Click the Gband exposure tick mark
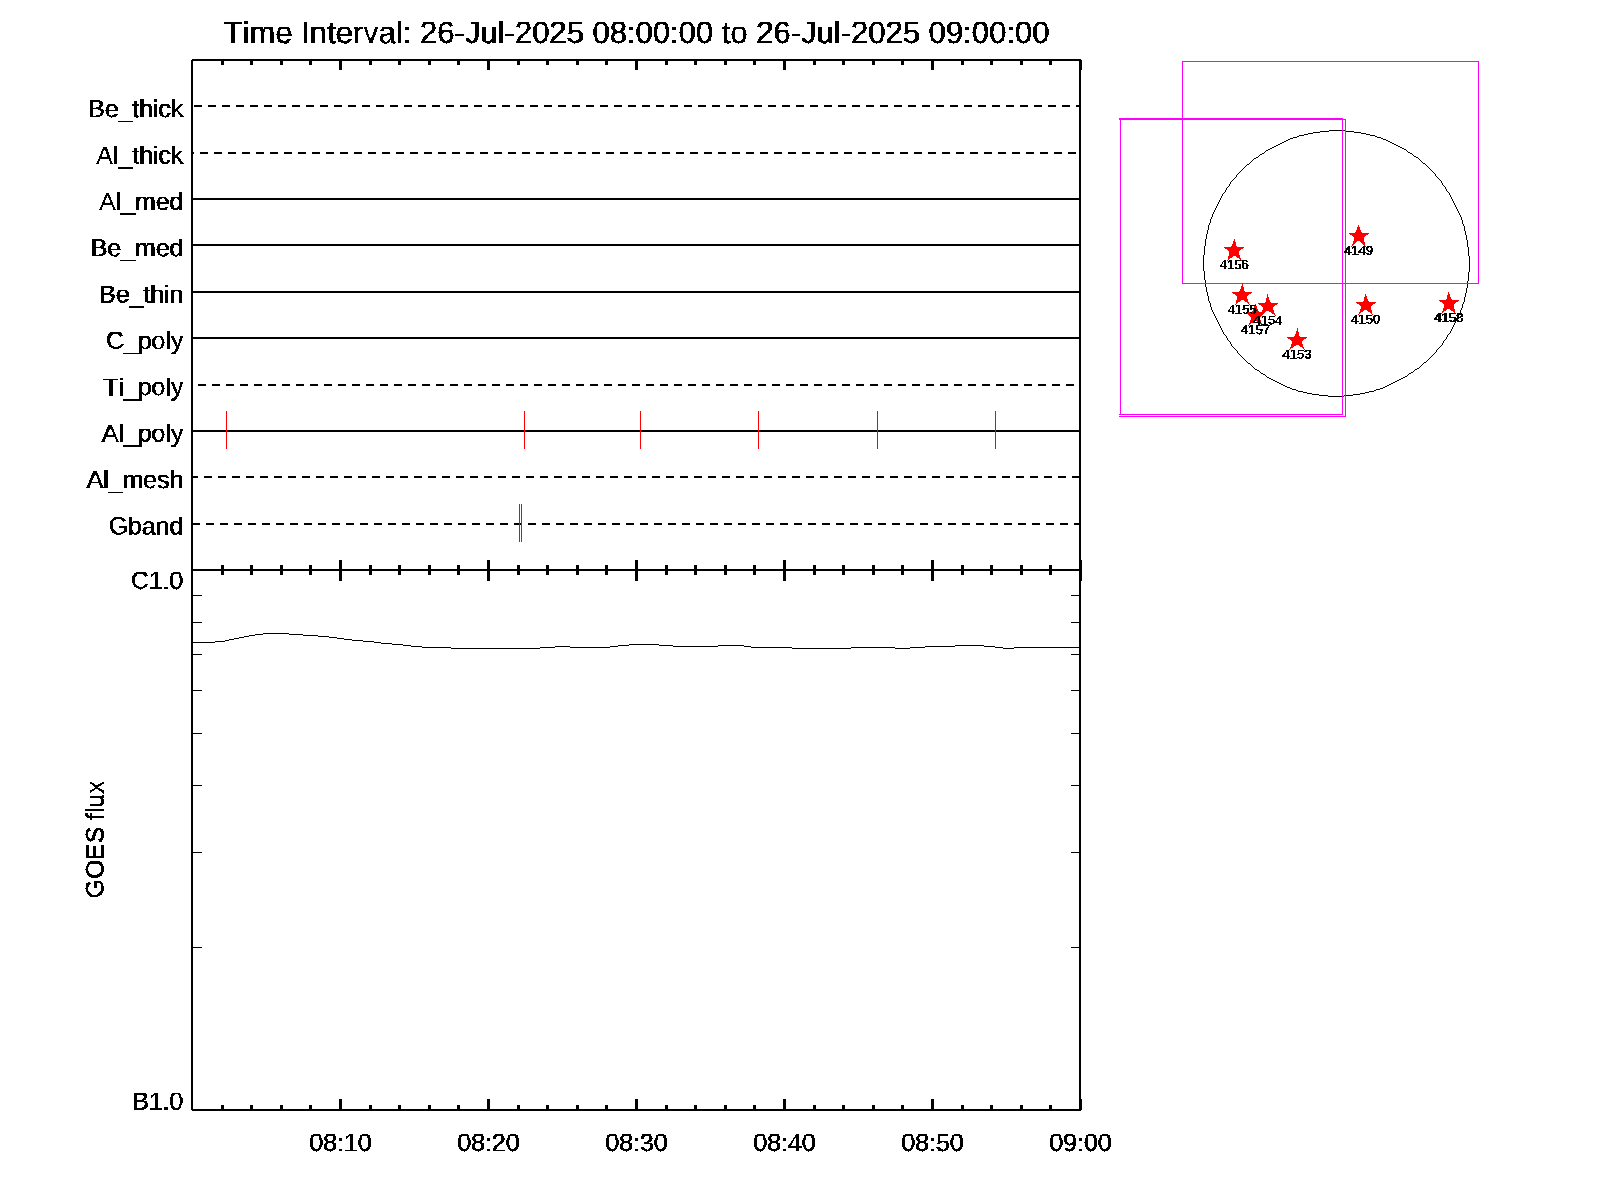1600x1200 pixels. (520, 523)
